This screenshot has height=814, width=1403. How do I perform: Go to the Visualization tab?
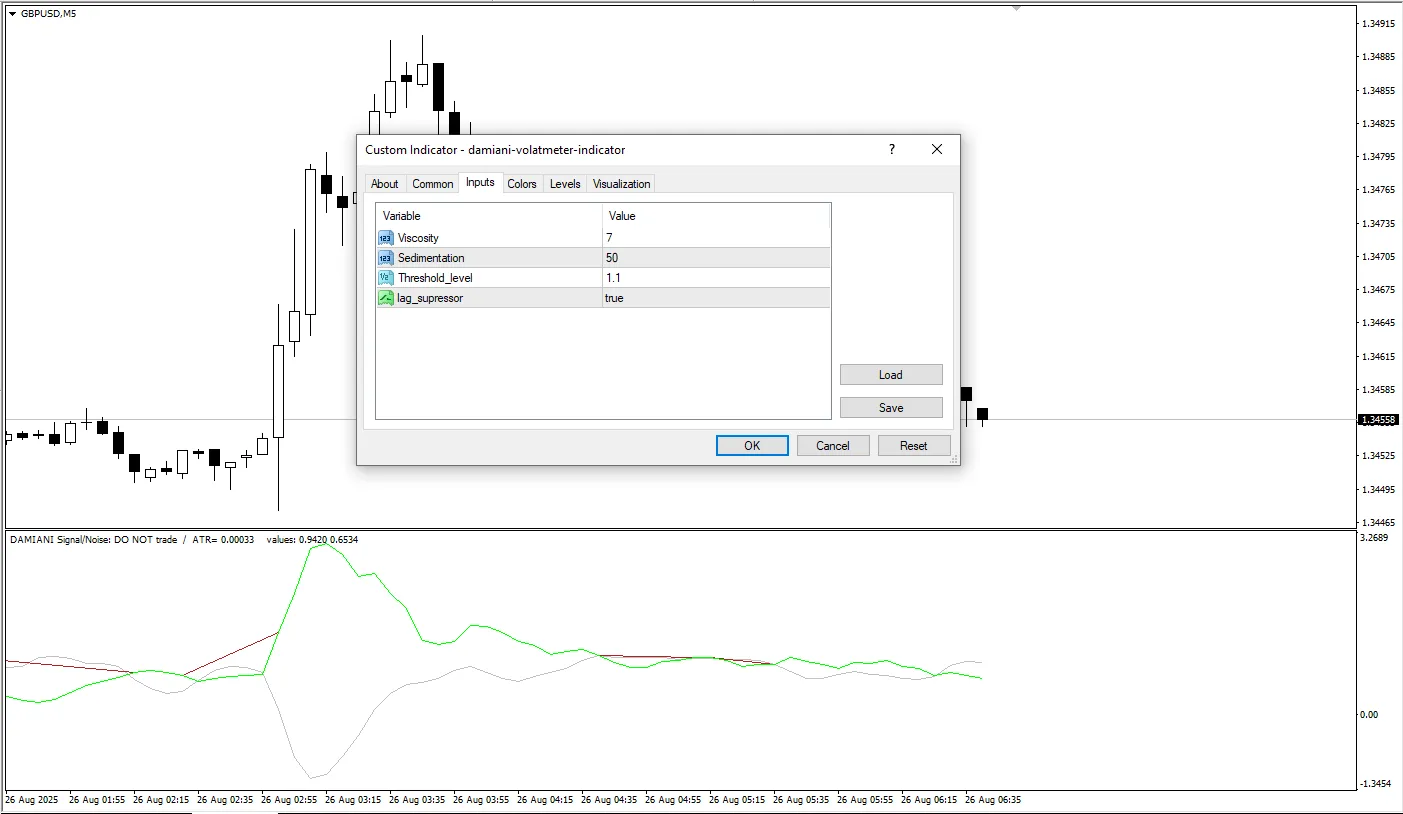(x=621, y=184)
